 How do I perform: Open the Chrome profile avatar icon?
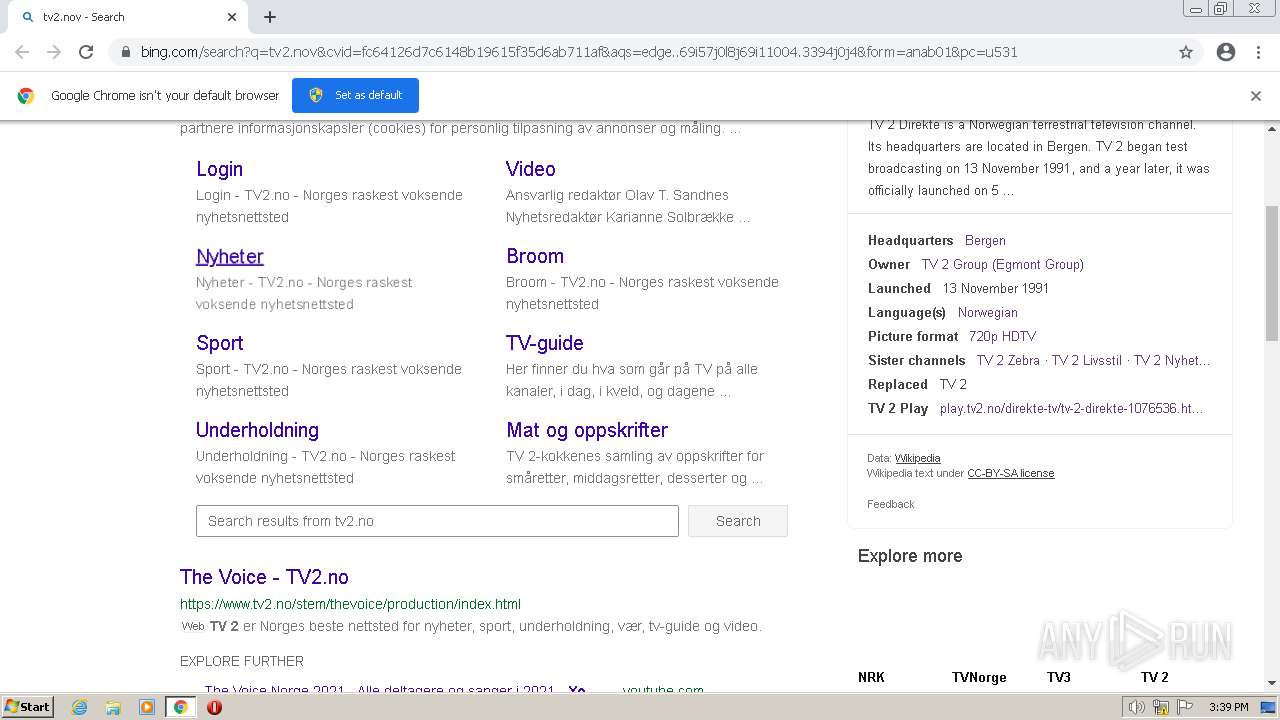pos(1226,52)
